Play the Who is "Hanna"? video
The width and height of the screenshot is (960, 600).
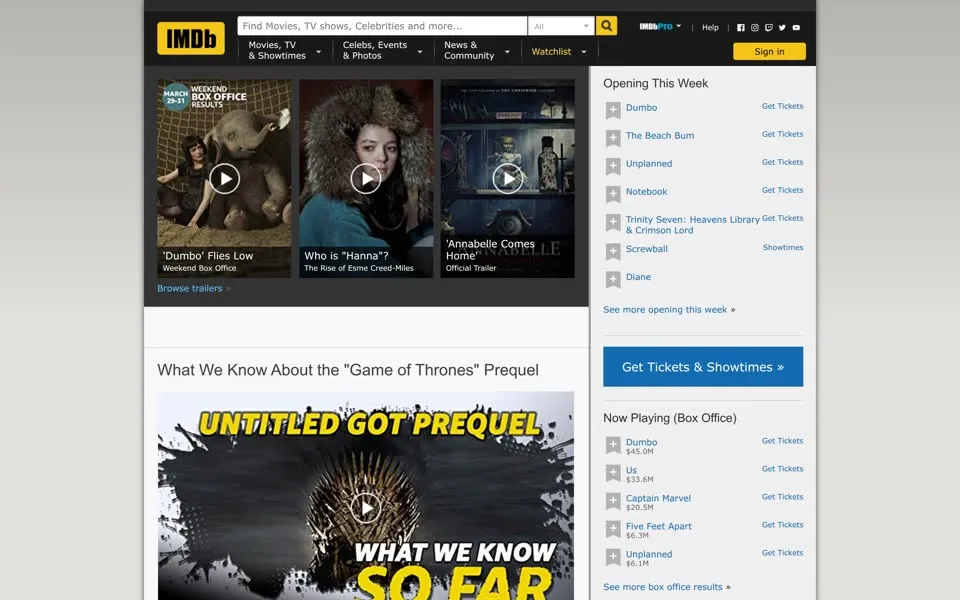coord(366,179)
